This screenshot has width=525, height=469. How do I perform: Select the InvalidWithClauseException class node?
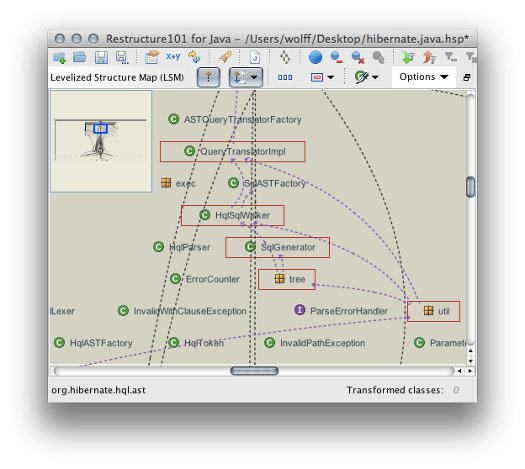click(x=182, y=311)
